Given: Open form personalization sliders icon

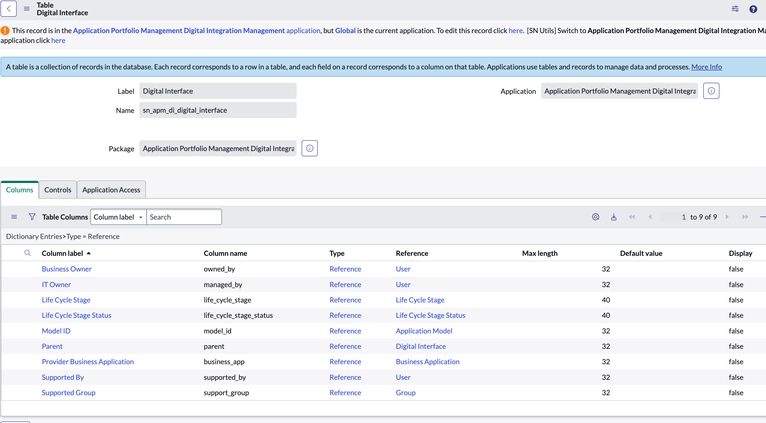Looking at the screenshot, I should point(735,9).
